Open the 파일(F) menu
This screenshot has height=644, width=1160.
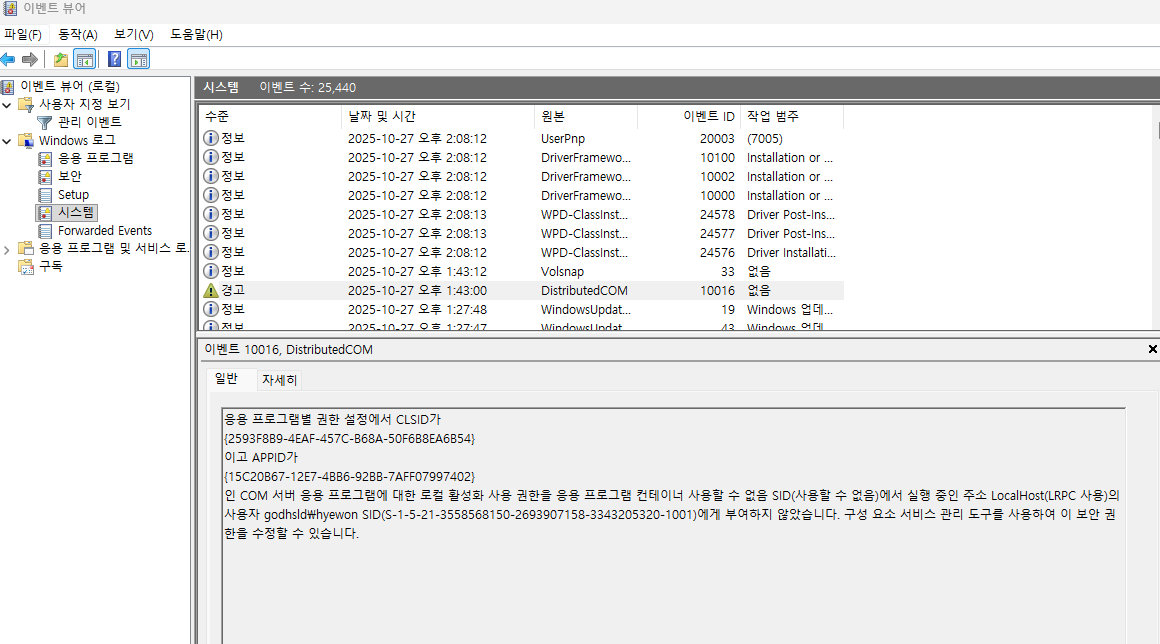(x=23, y=34)
